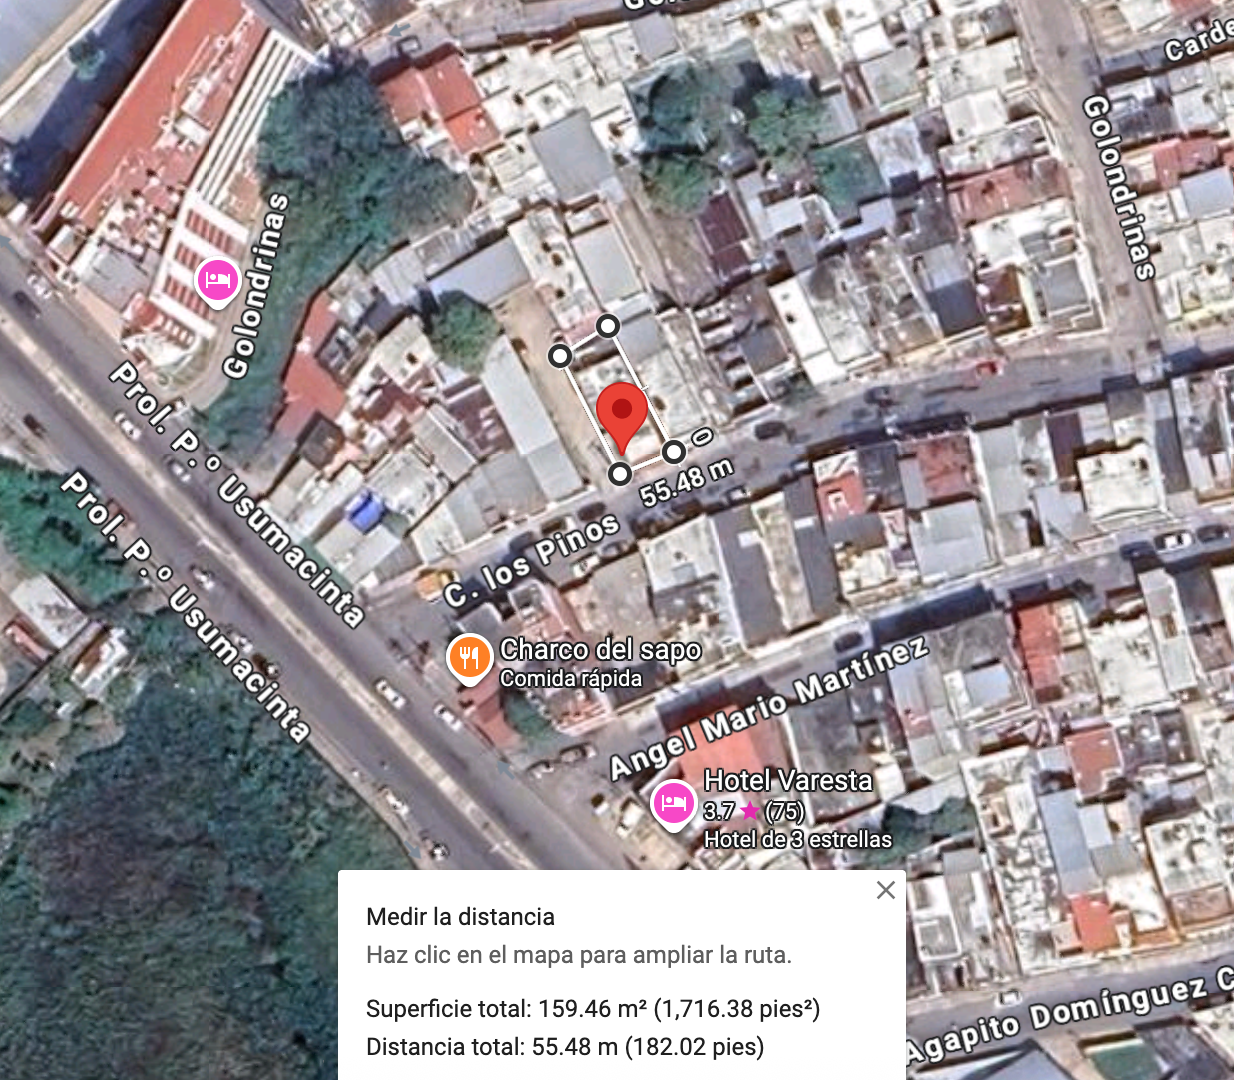Image resolution: width=1234 pixels, height=1080 pixels.
Task: Click the Comida rápida category text
Action: [x=571, y=678]
